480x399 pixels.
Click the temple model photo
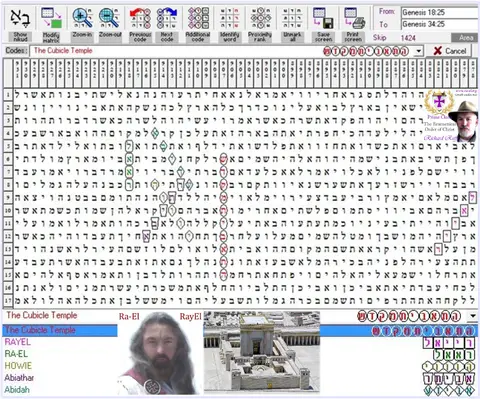(262, 352)
